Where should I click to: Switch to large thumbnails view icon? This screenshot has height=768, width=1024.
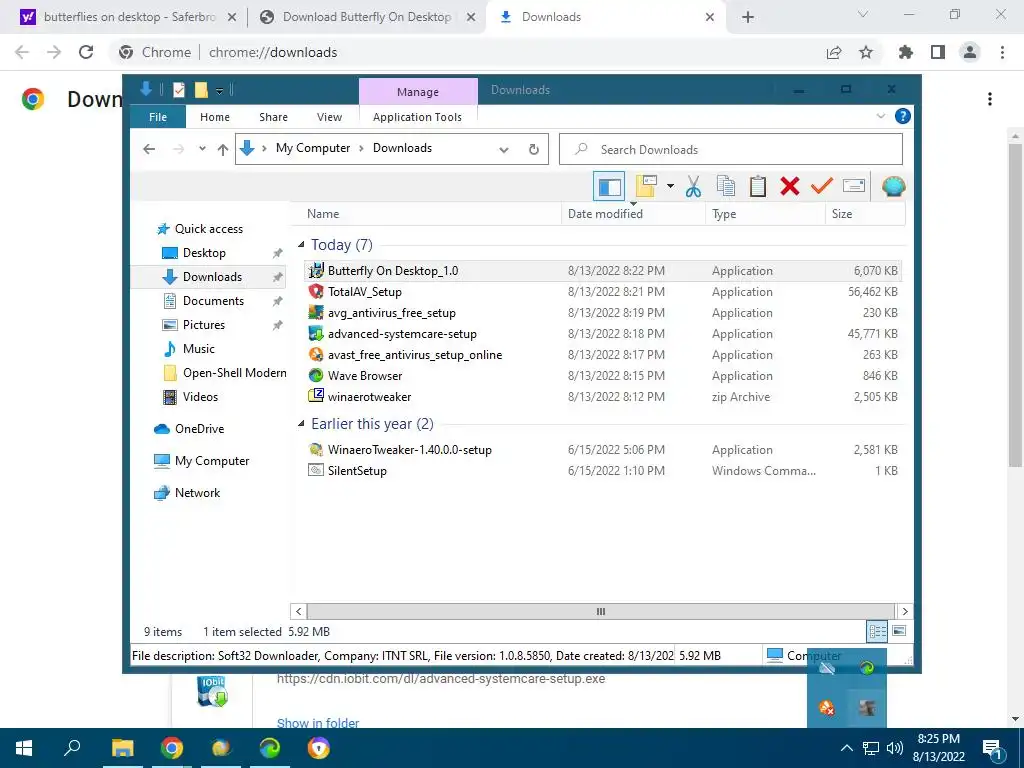coord(899,631)
